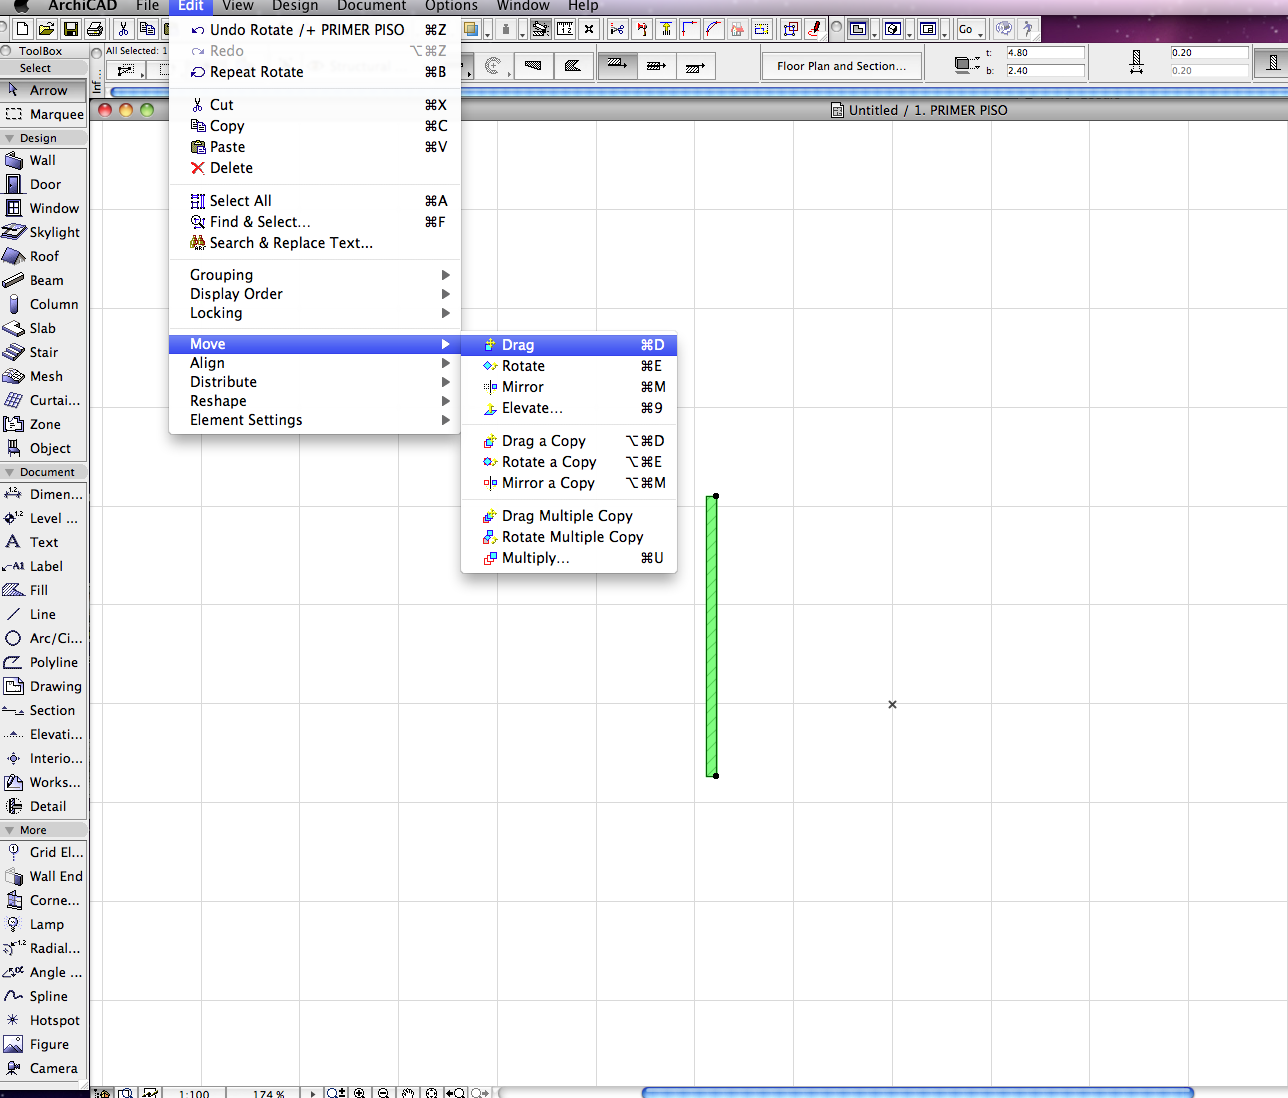Screen dimensions: 1288x1098
Task: Click the Print icon in toolbar
Action: click(95, 29)
